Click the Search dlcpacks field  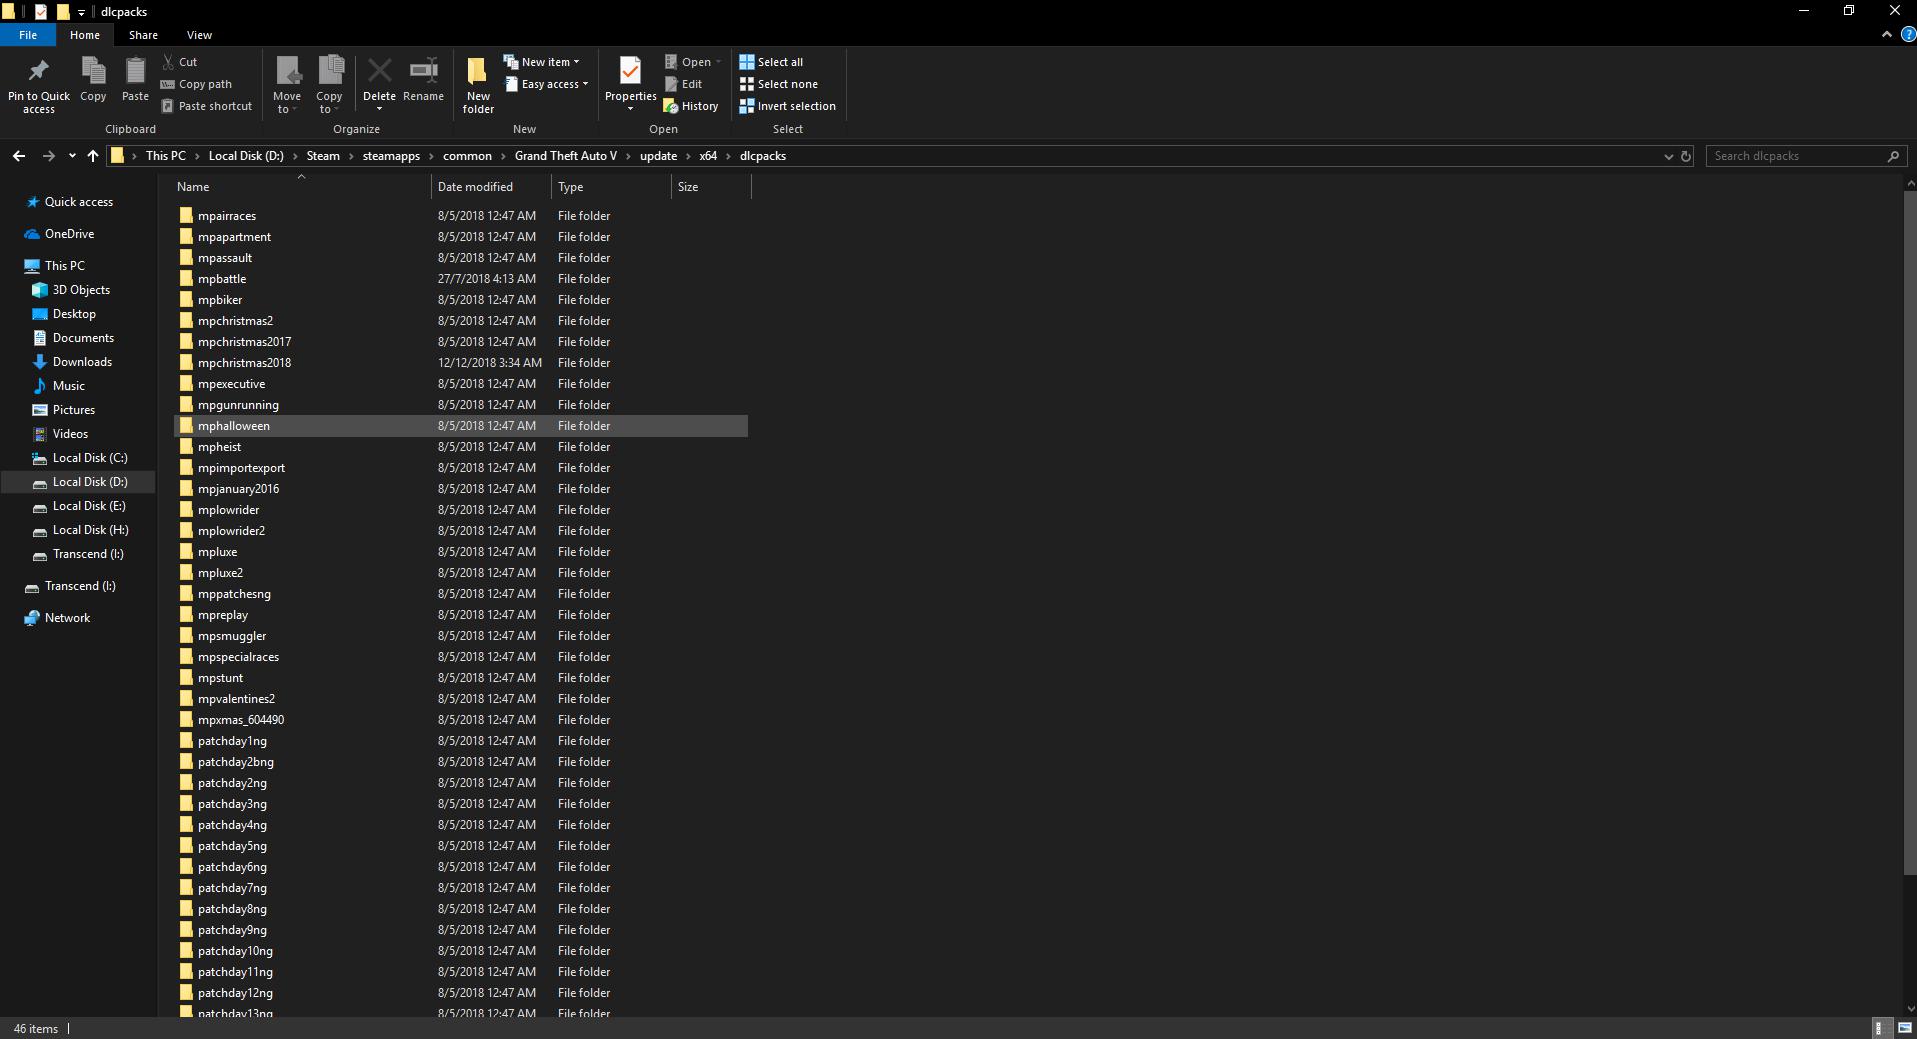tap(1796, 156)
